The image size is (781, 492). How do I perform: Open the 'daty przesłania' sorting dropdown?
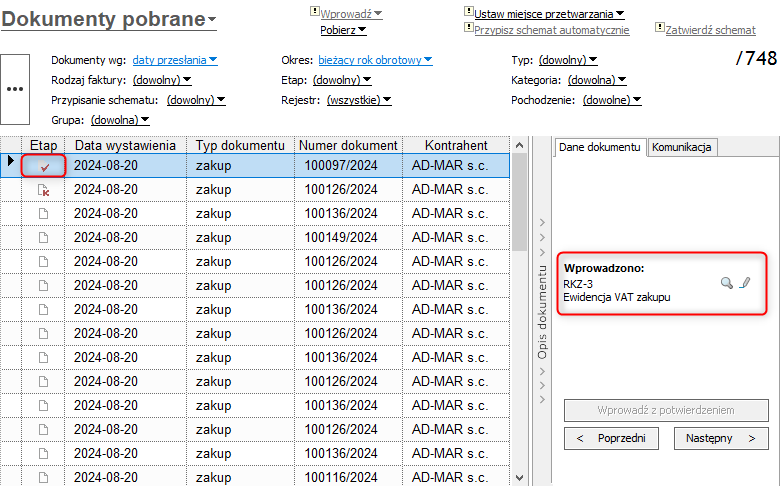click(175, 60)
